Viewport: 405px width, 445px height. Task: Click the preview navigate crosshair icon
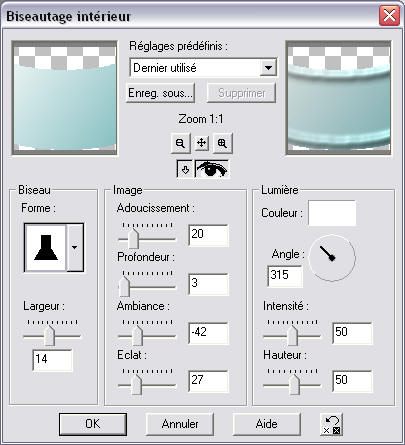pos(201,143)
